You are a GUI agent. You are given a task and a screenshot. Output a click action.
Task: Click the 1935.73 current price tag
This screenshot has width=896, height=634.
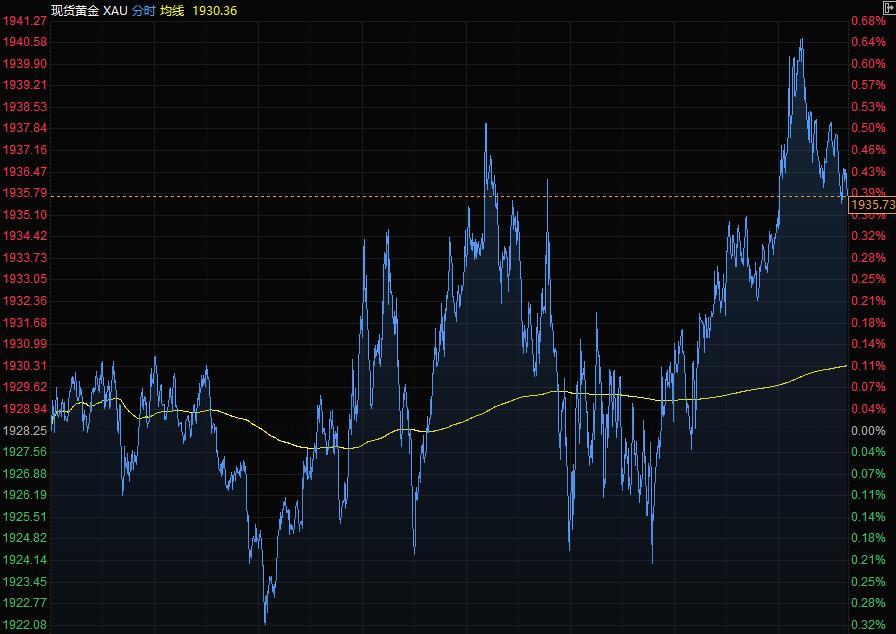click(x=871, y=205)
